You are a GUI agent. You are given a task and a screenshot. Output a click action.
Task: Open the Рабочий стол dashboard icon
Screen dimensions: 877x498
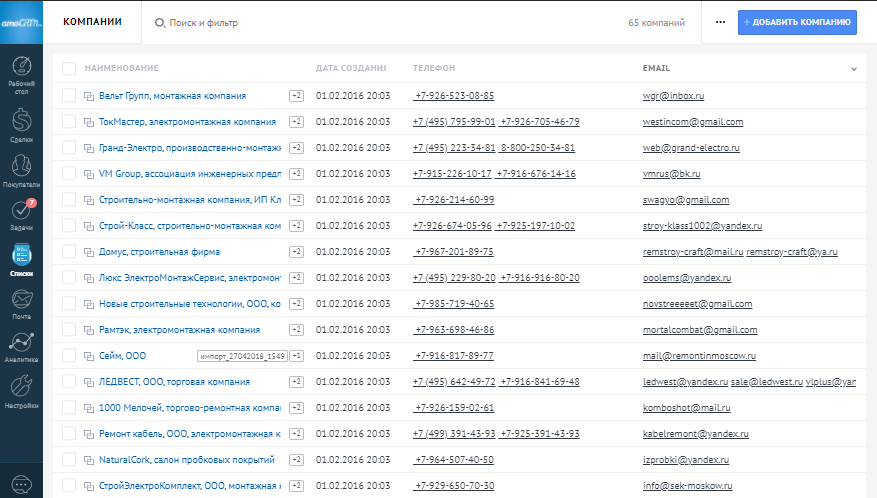[x=21, y=74]
